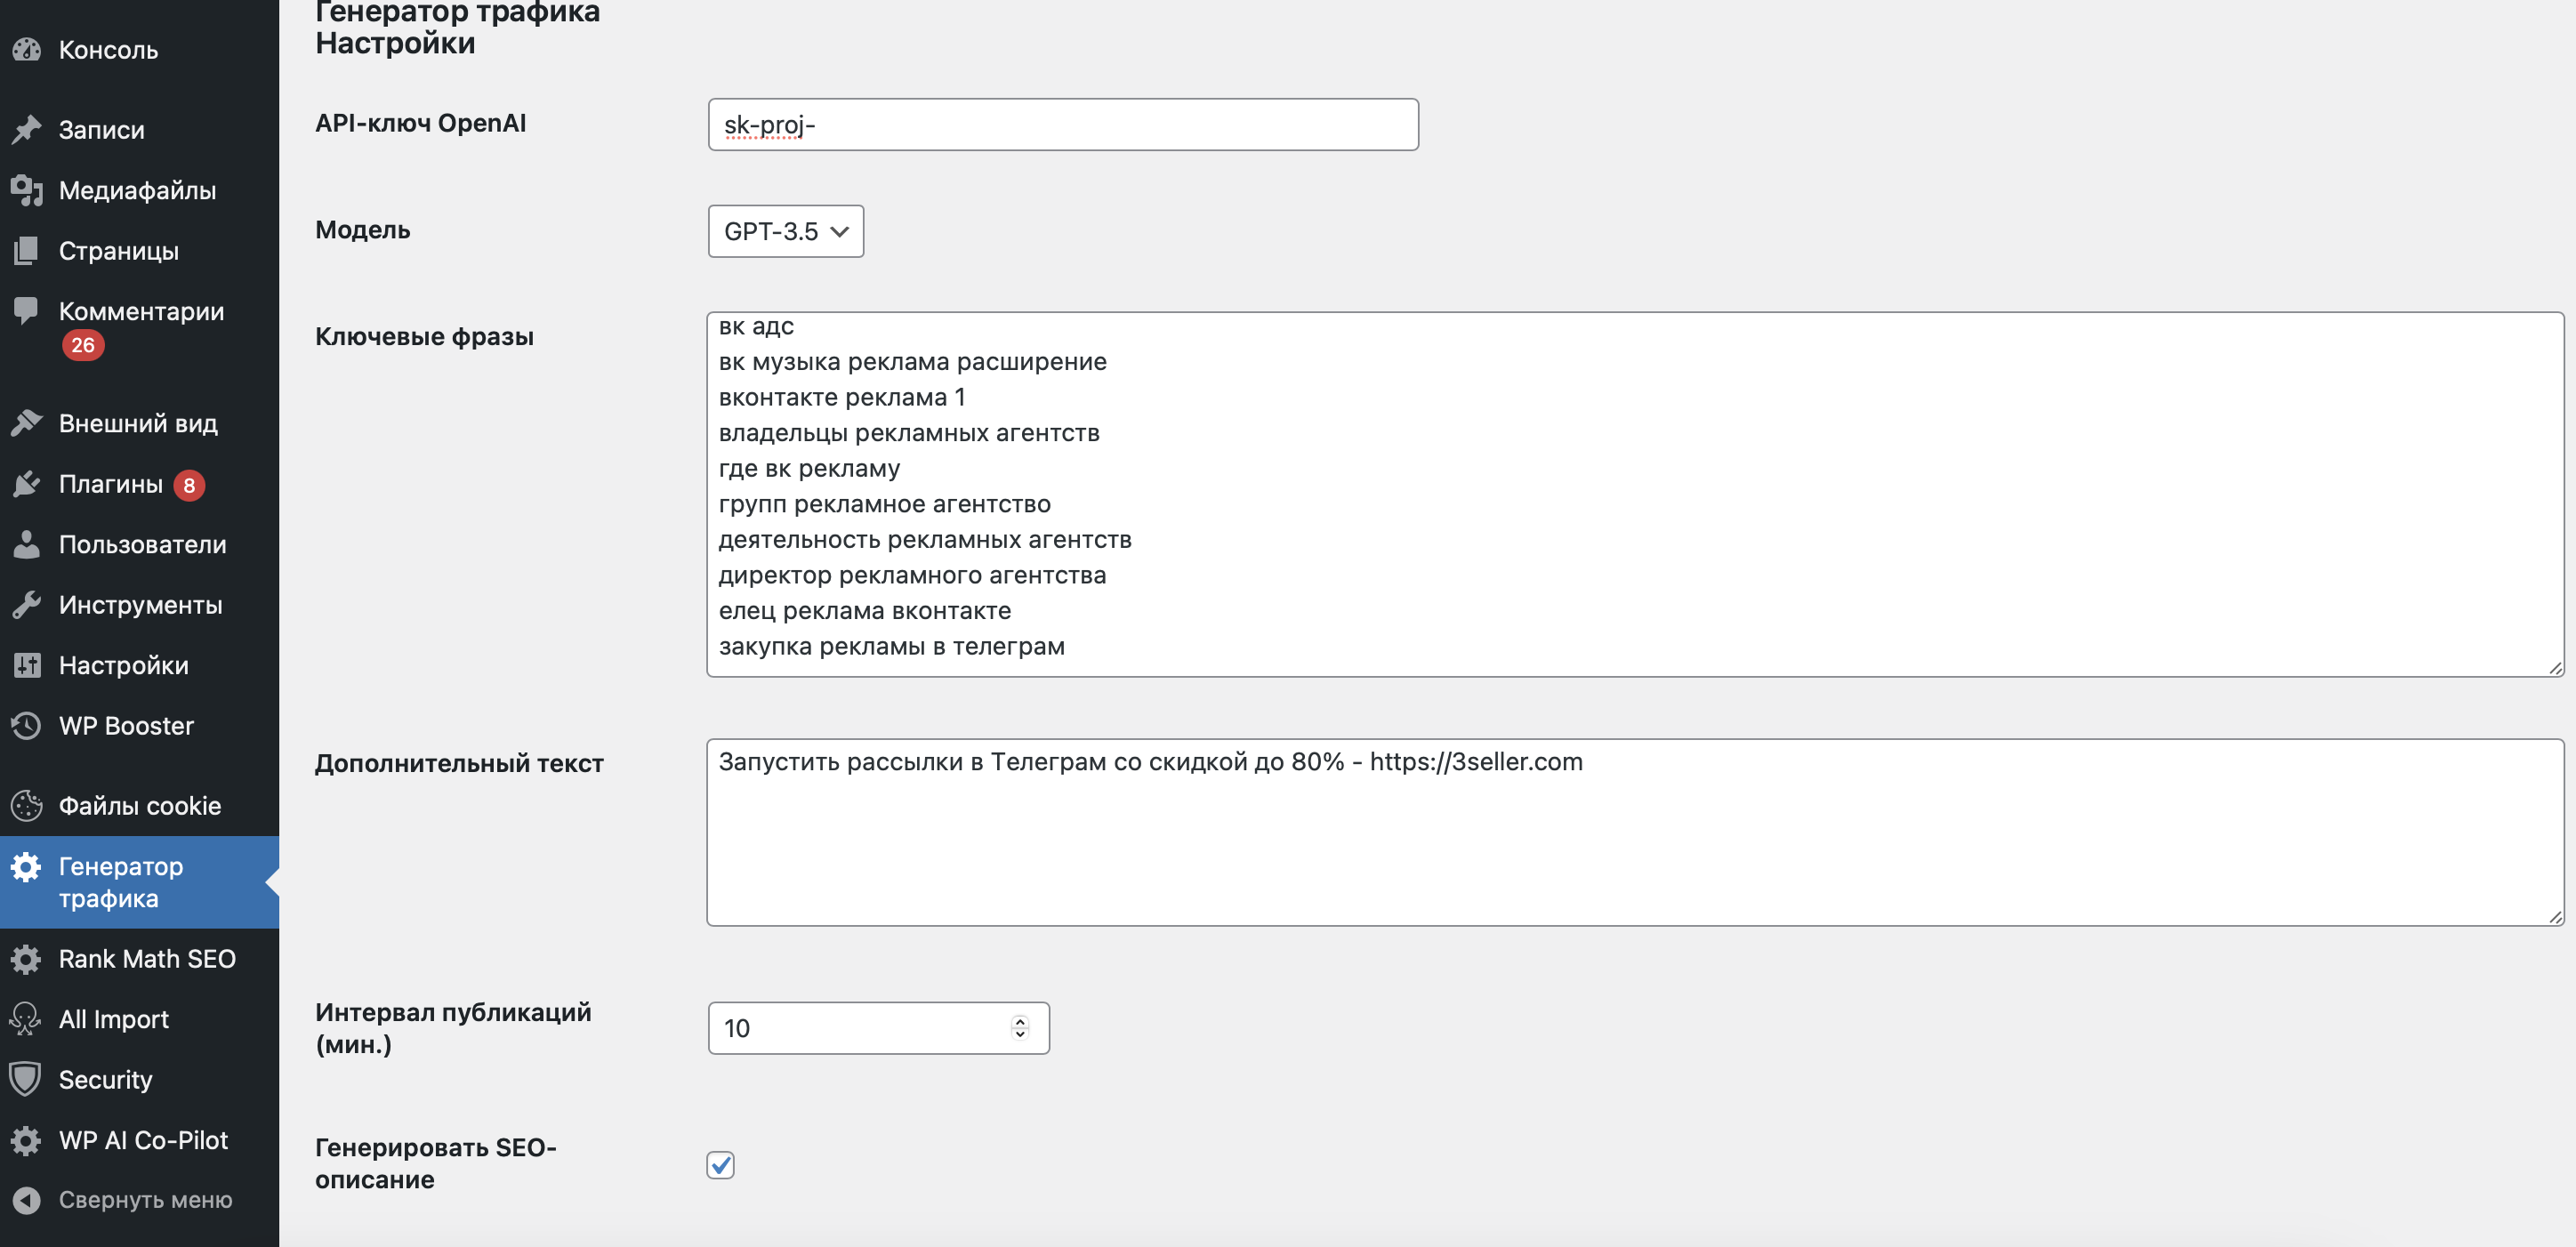Click the Внешний вид brush icon
Image resolution: width=2576 pixels, height=1247 pixels.
click(27, 423)
